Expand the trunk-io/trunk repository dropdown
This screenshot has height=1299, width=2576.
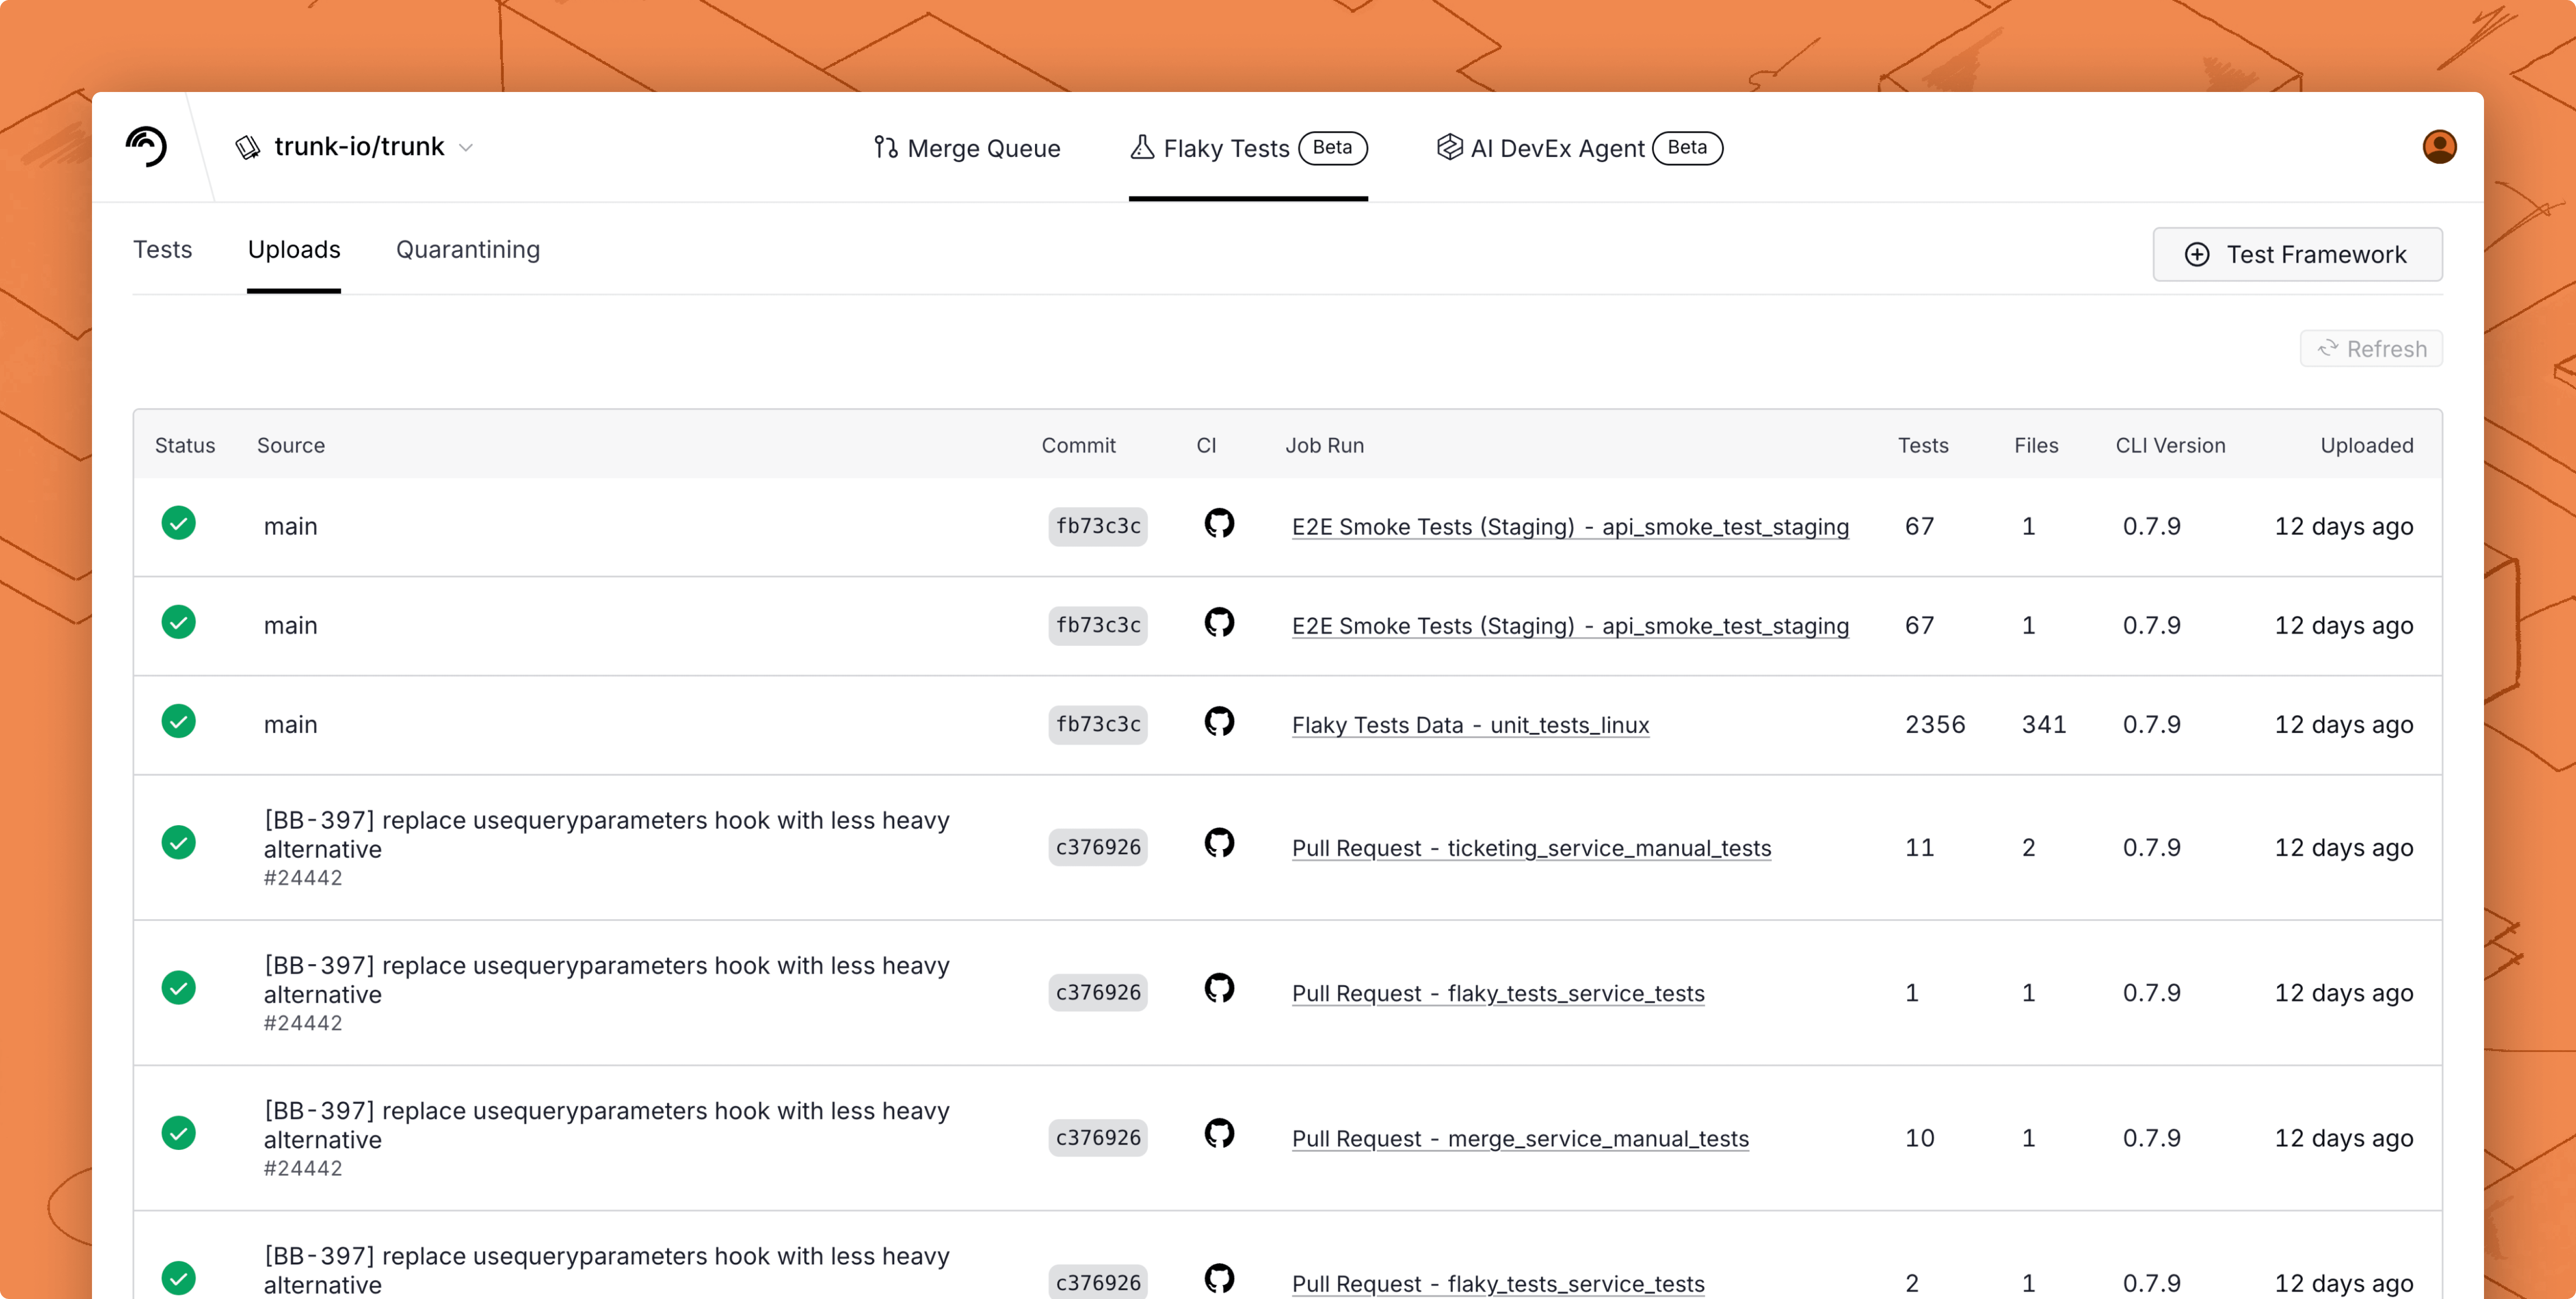pos(466,148)
